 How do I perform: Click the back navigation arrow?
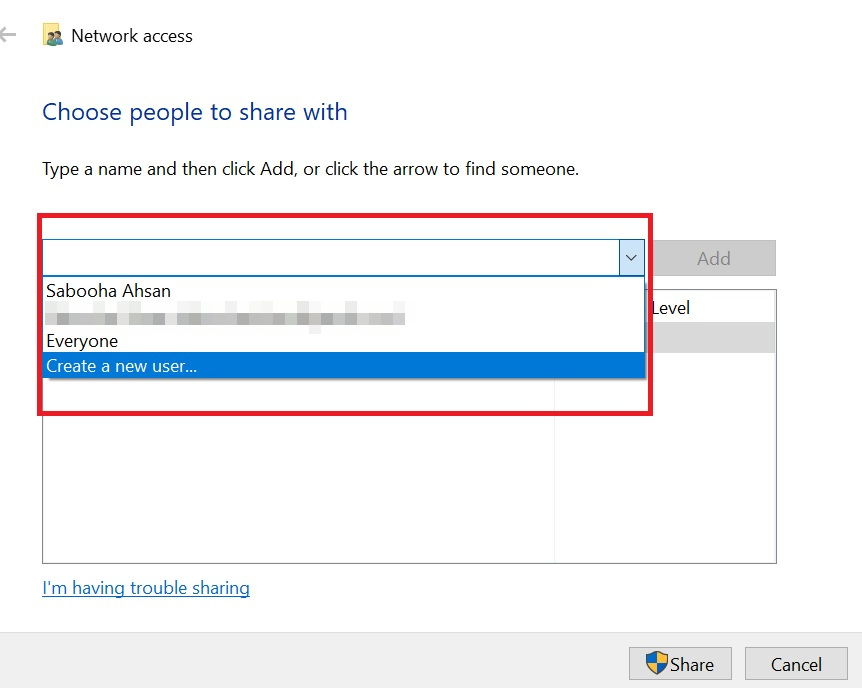(x=8, y=34)
